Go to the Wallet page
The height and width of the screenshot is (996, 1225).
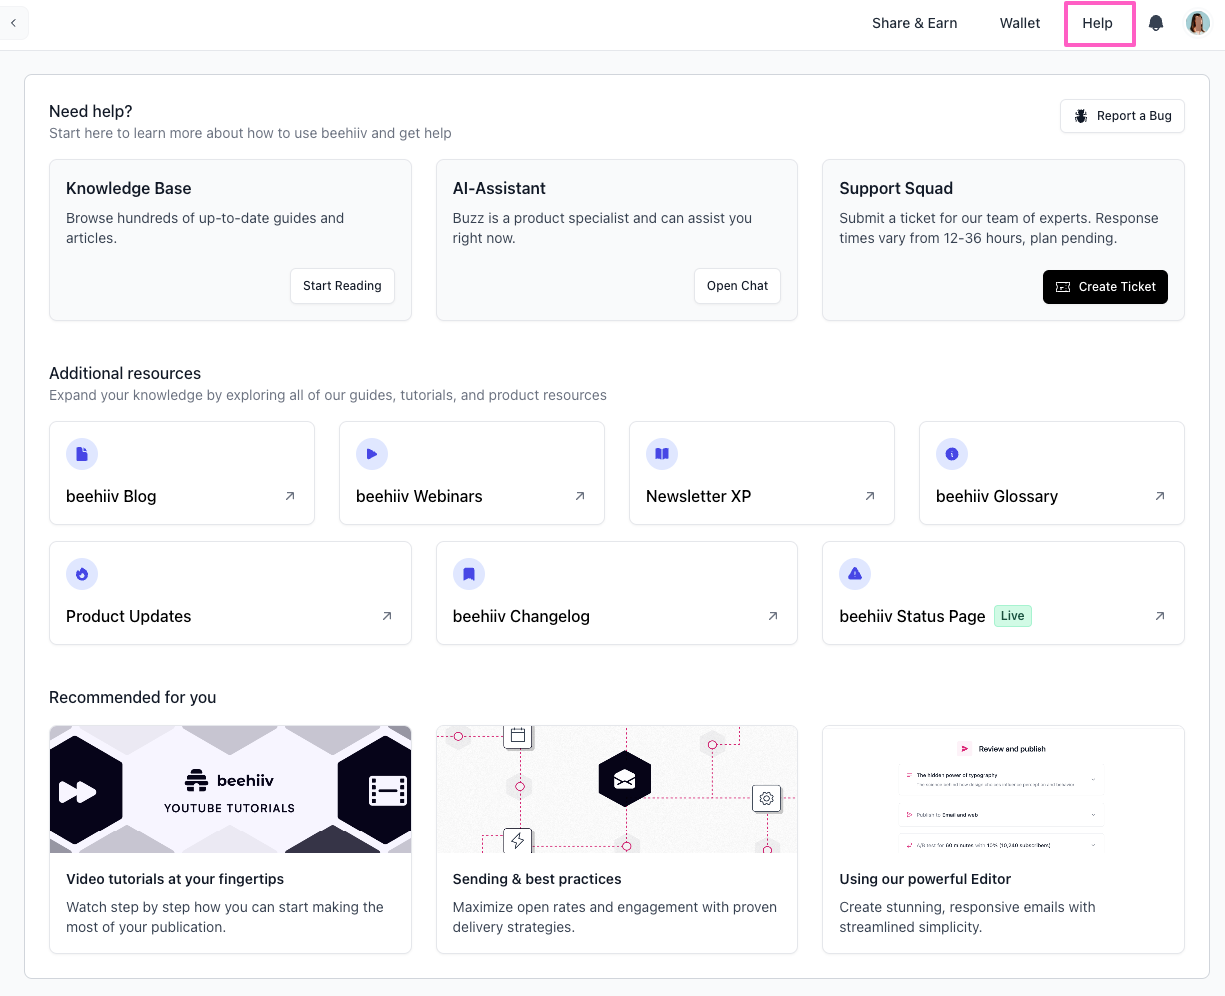[x=1020, y=23]
